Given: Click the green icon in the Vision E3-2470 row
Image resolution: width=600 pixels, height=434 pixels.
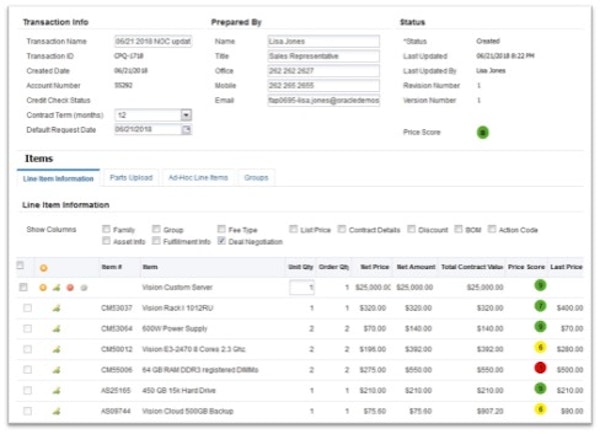Looking at the screenshot, I should (x=57, y=349).
